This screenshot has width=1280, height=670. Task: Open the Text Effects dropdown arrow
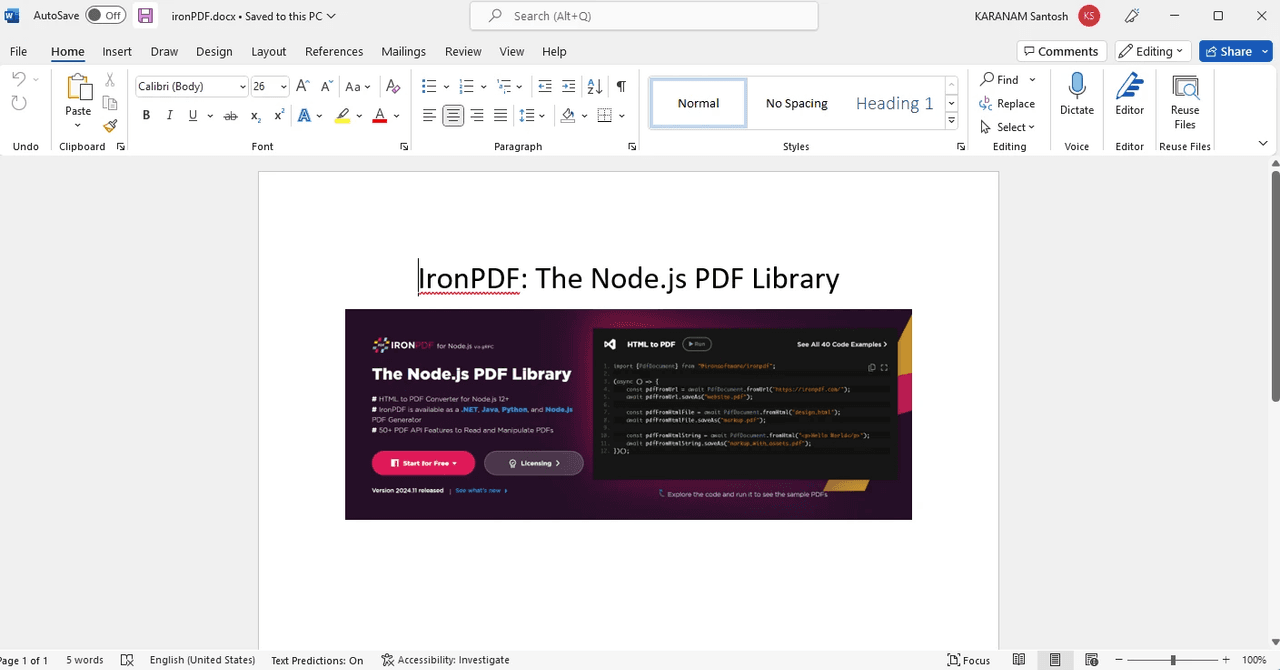click(320, 116)
